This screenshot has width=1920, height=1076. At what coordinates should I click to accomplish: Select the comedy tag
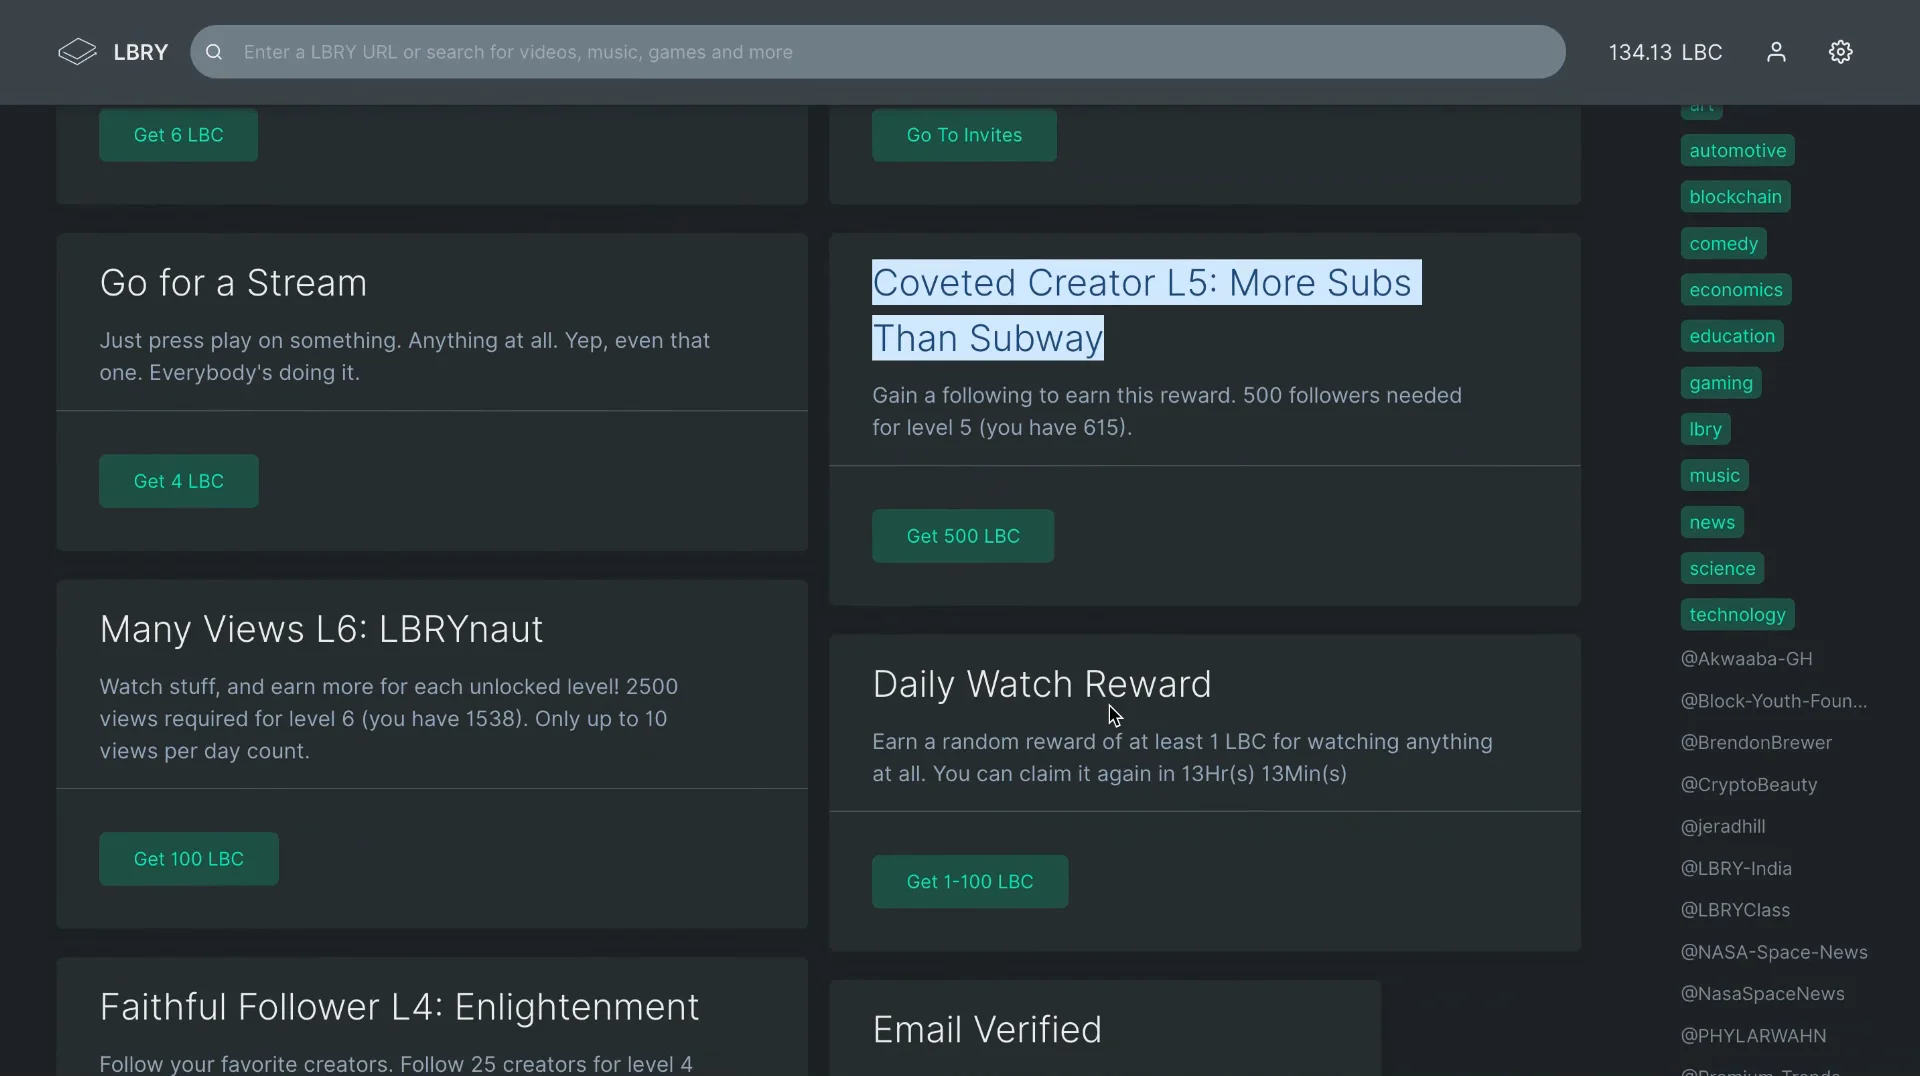[x=1724, y=244]
